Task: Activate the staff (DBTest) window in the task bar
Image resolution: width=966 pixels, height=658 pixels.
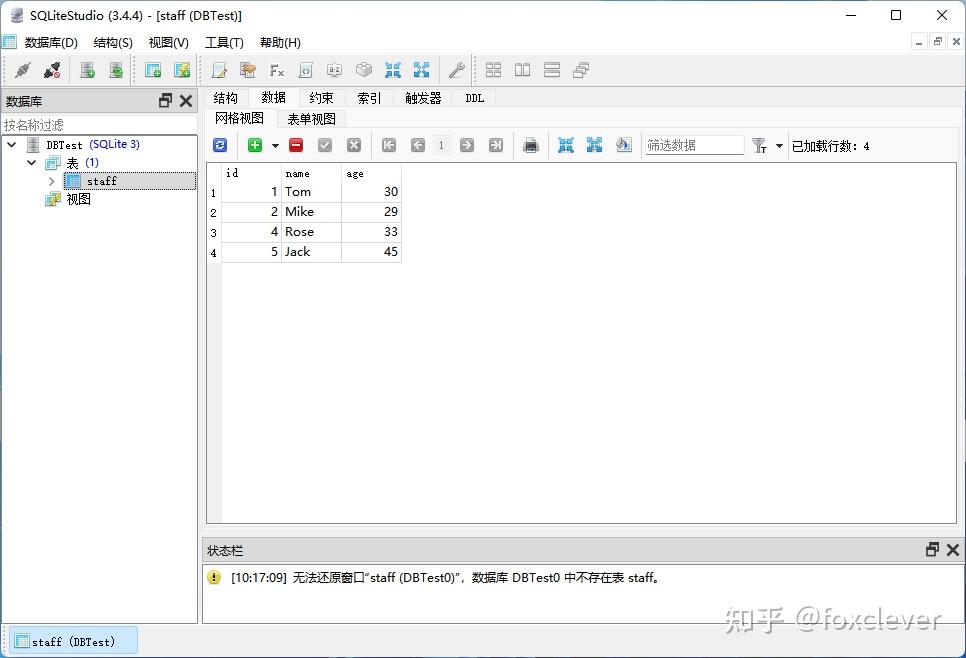Action: click(73, 641)
